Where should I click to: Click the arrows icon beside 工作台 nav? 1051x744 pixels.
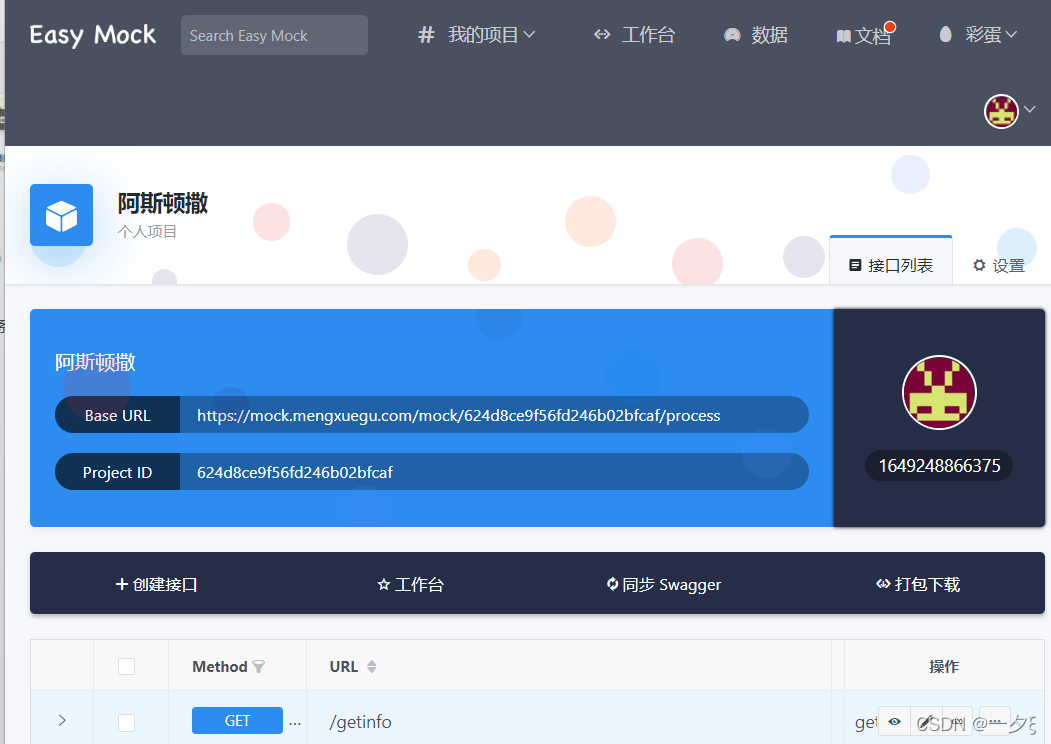pos(602,34)
